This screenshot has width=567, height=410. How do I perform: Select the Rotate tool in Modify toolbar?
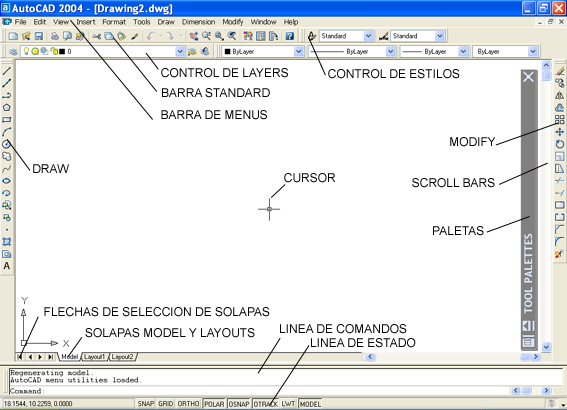(559, 144)
